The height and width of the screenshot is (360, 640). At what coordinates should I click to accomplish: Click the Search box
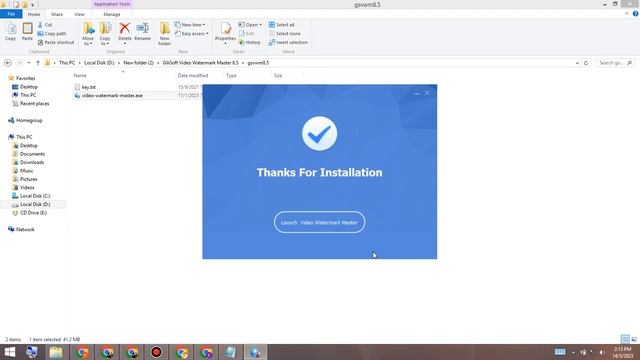[615, 63]
